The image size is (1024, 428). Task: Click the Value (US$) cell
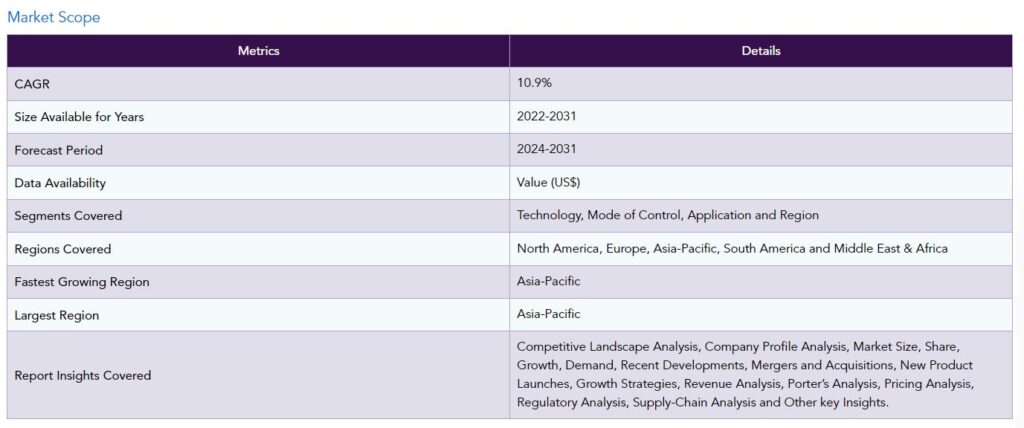pyautogui.click(x=761, y=183)
